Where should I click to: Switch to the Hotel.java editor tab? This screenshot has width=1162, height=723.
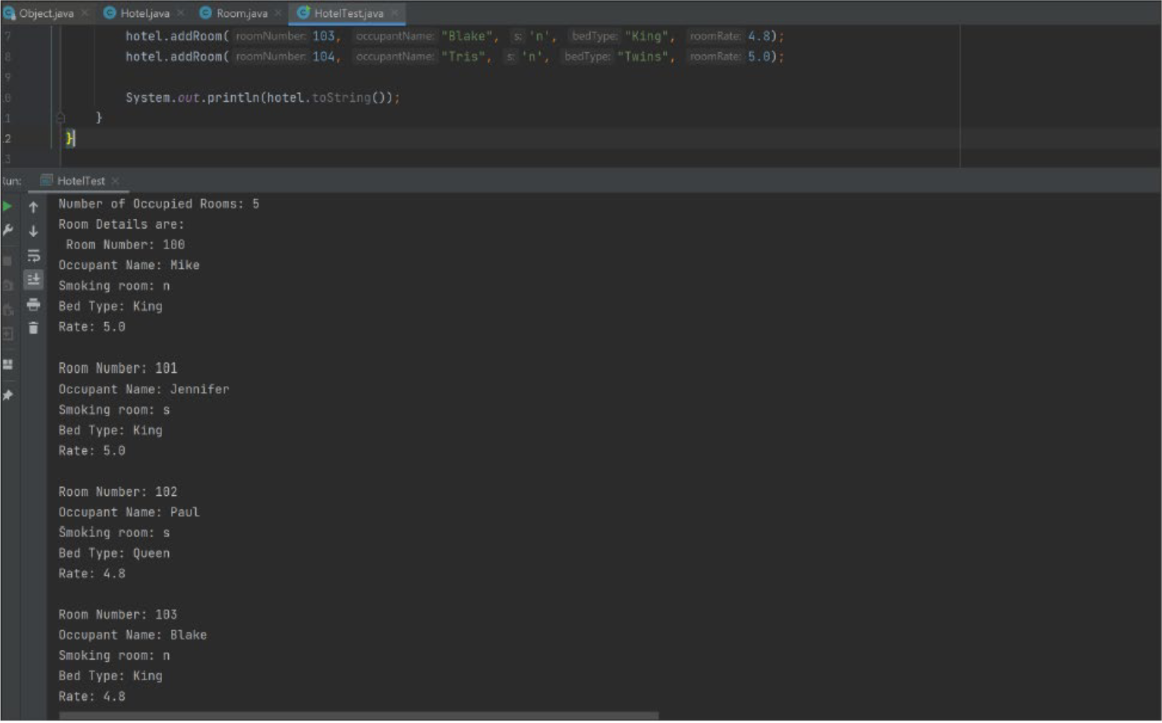(145, 13)
